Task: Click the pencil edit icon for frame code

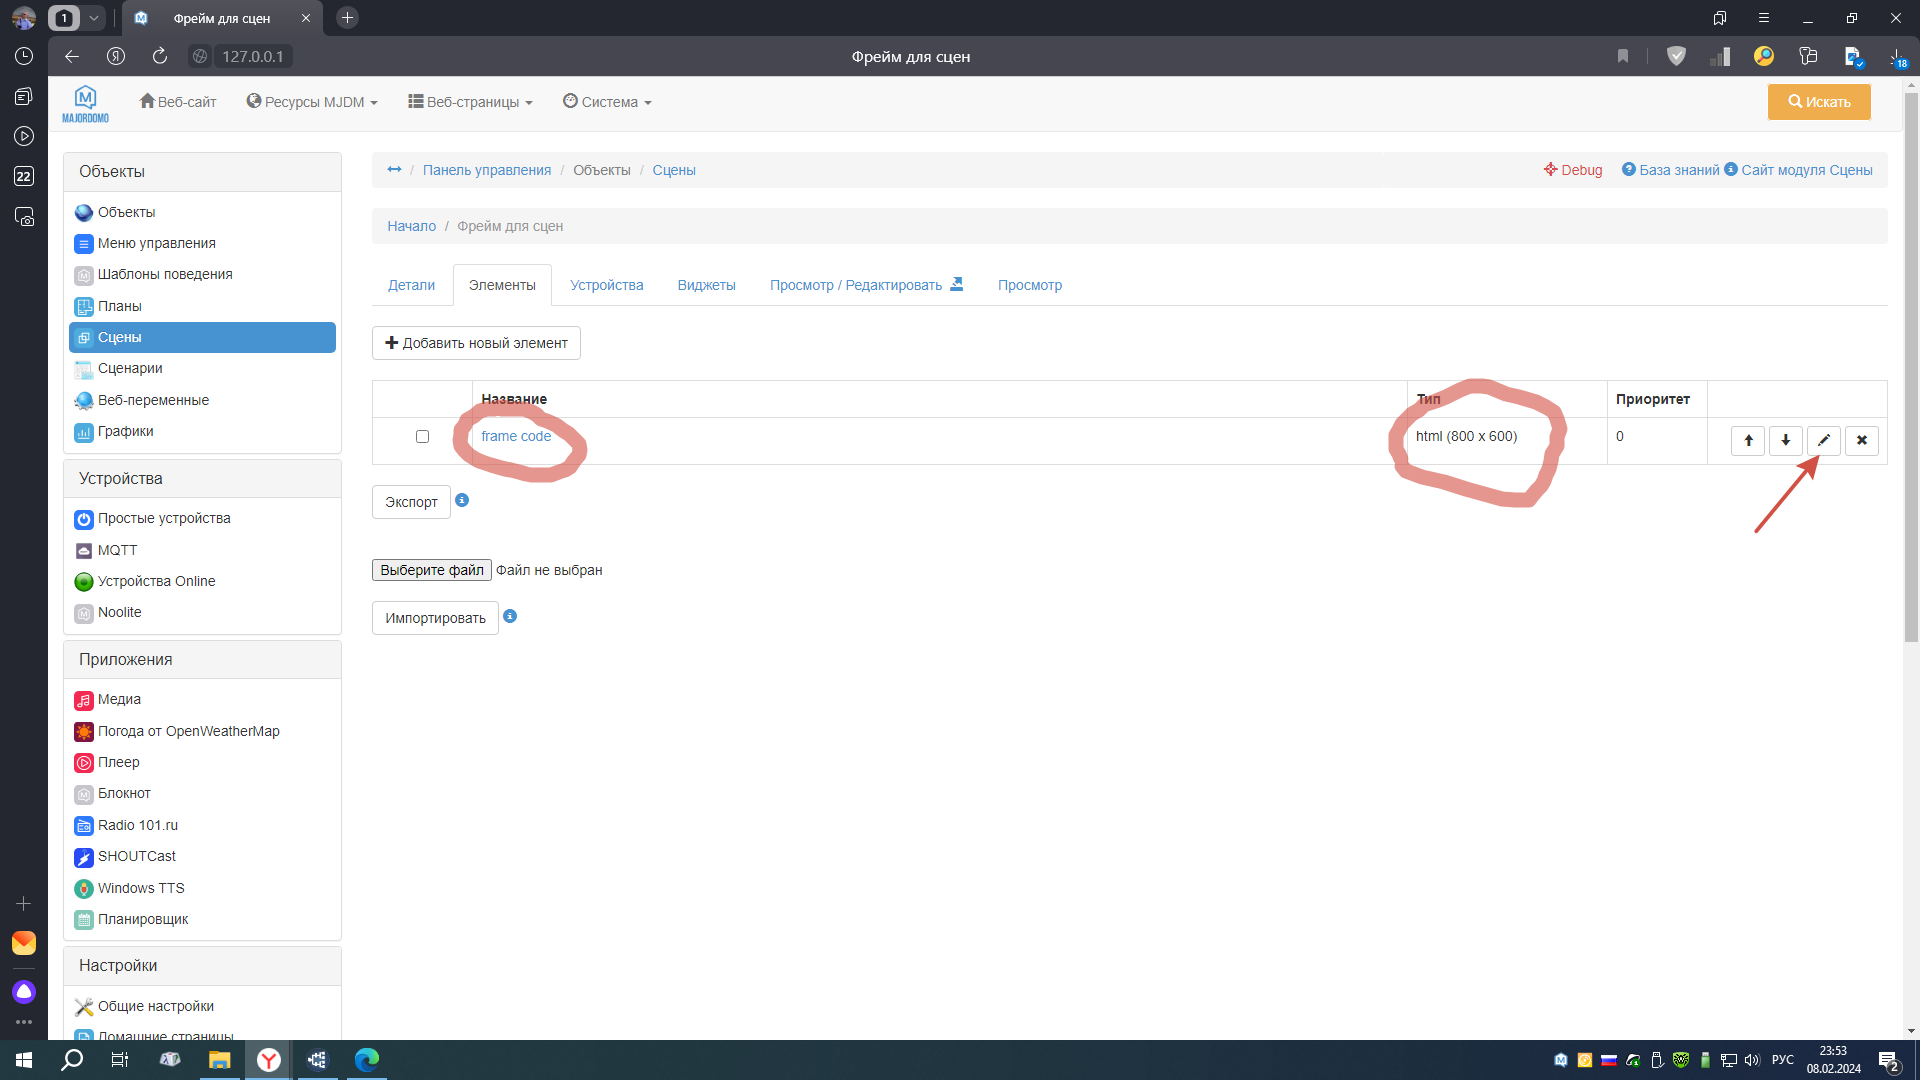Action: tap(1823, 441)
